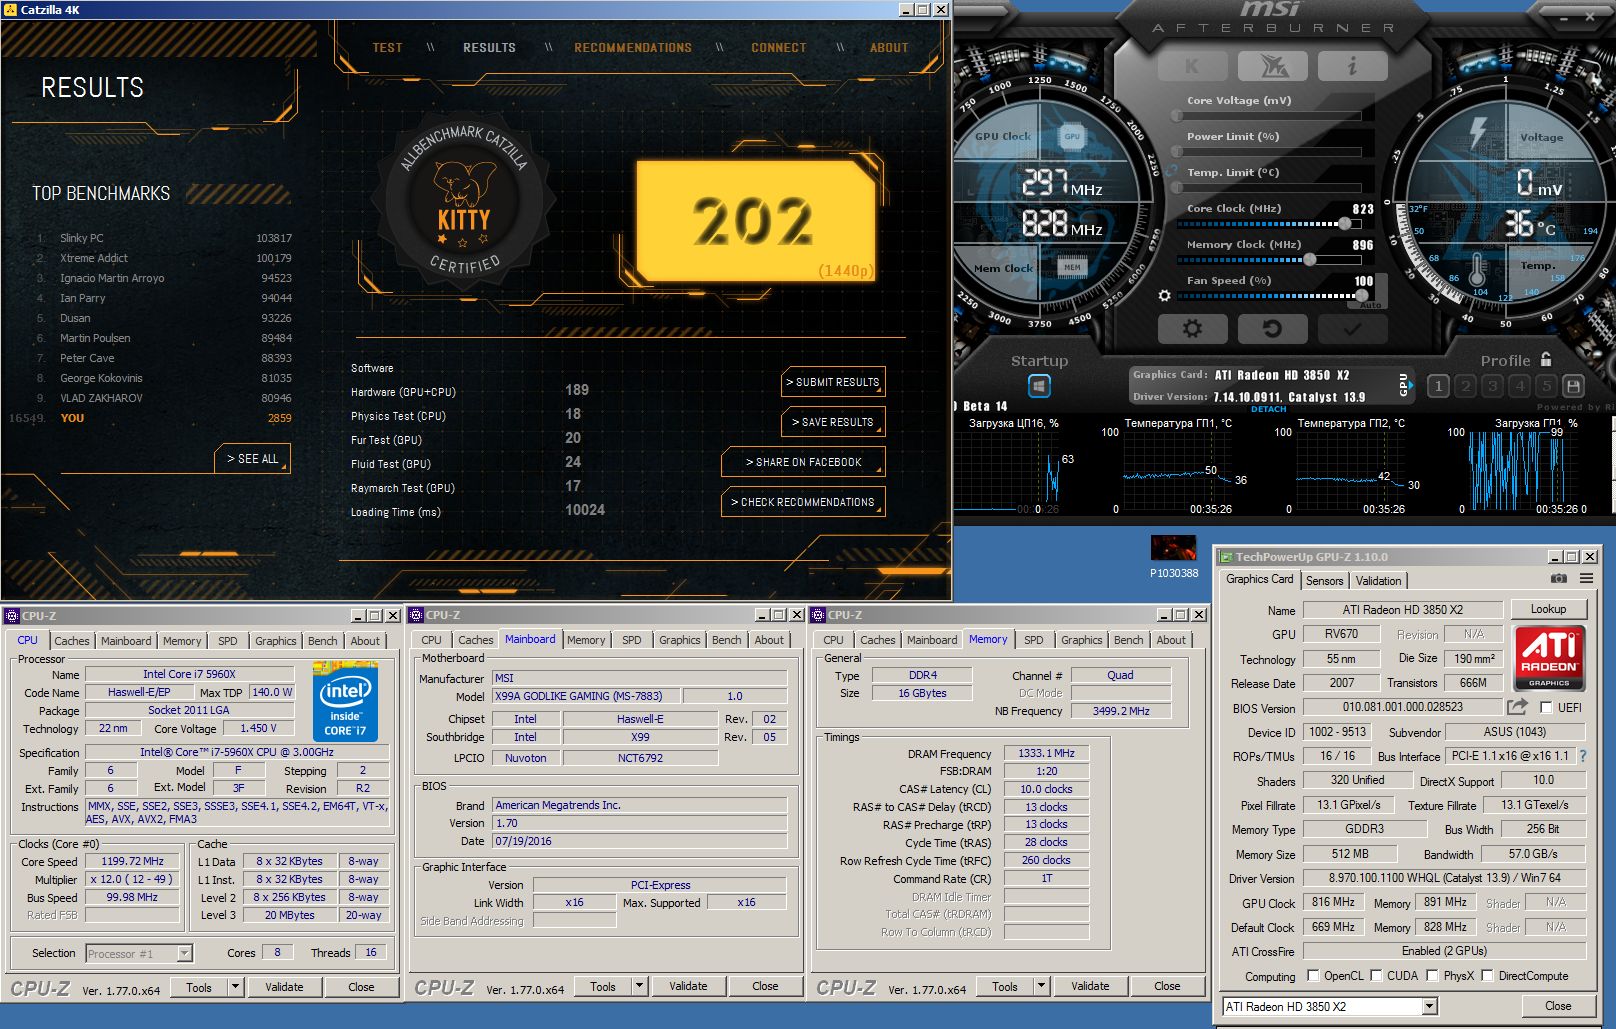Open the P1030388 desktop icon
1616x1029 pixels.
coord(1173,556)
